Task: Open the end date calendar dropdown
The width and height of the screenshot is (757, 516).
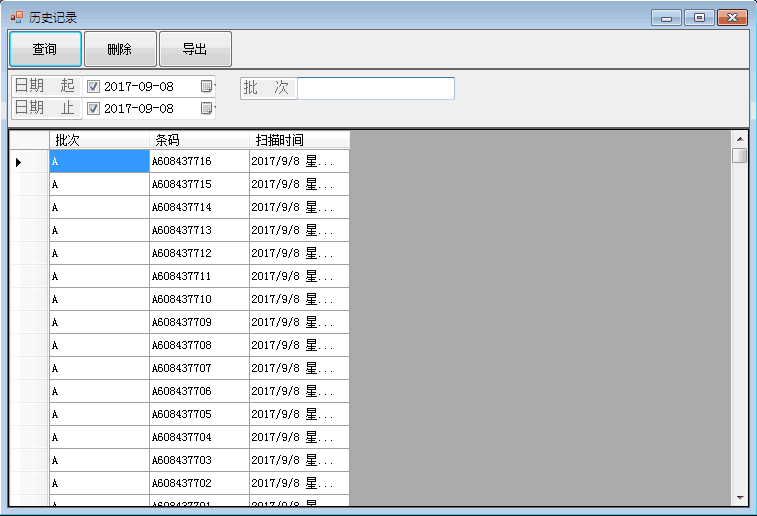Action: (x=207, y=108)
